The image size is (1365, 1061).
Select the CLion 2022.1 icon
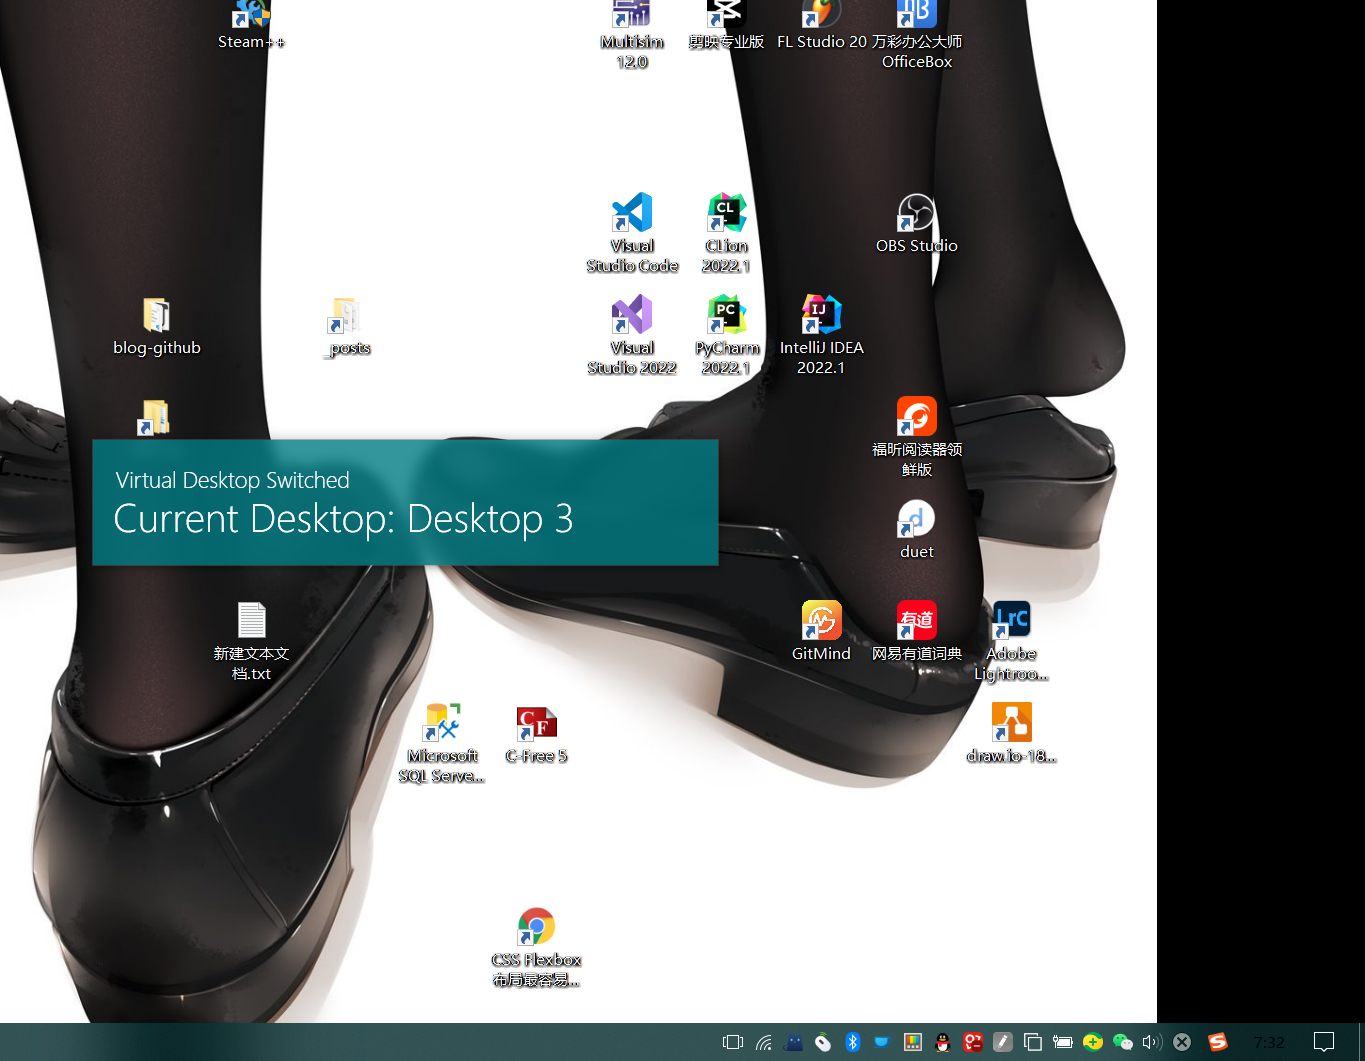click(727, 233)
